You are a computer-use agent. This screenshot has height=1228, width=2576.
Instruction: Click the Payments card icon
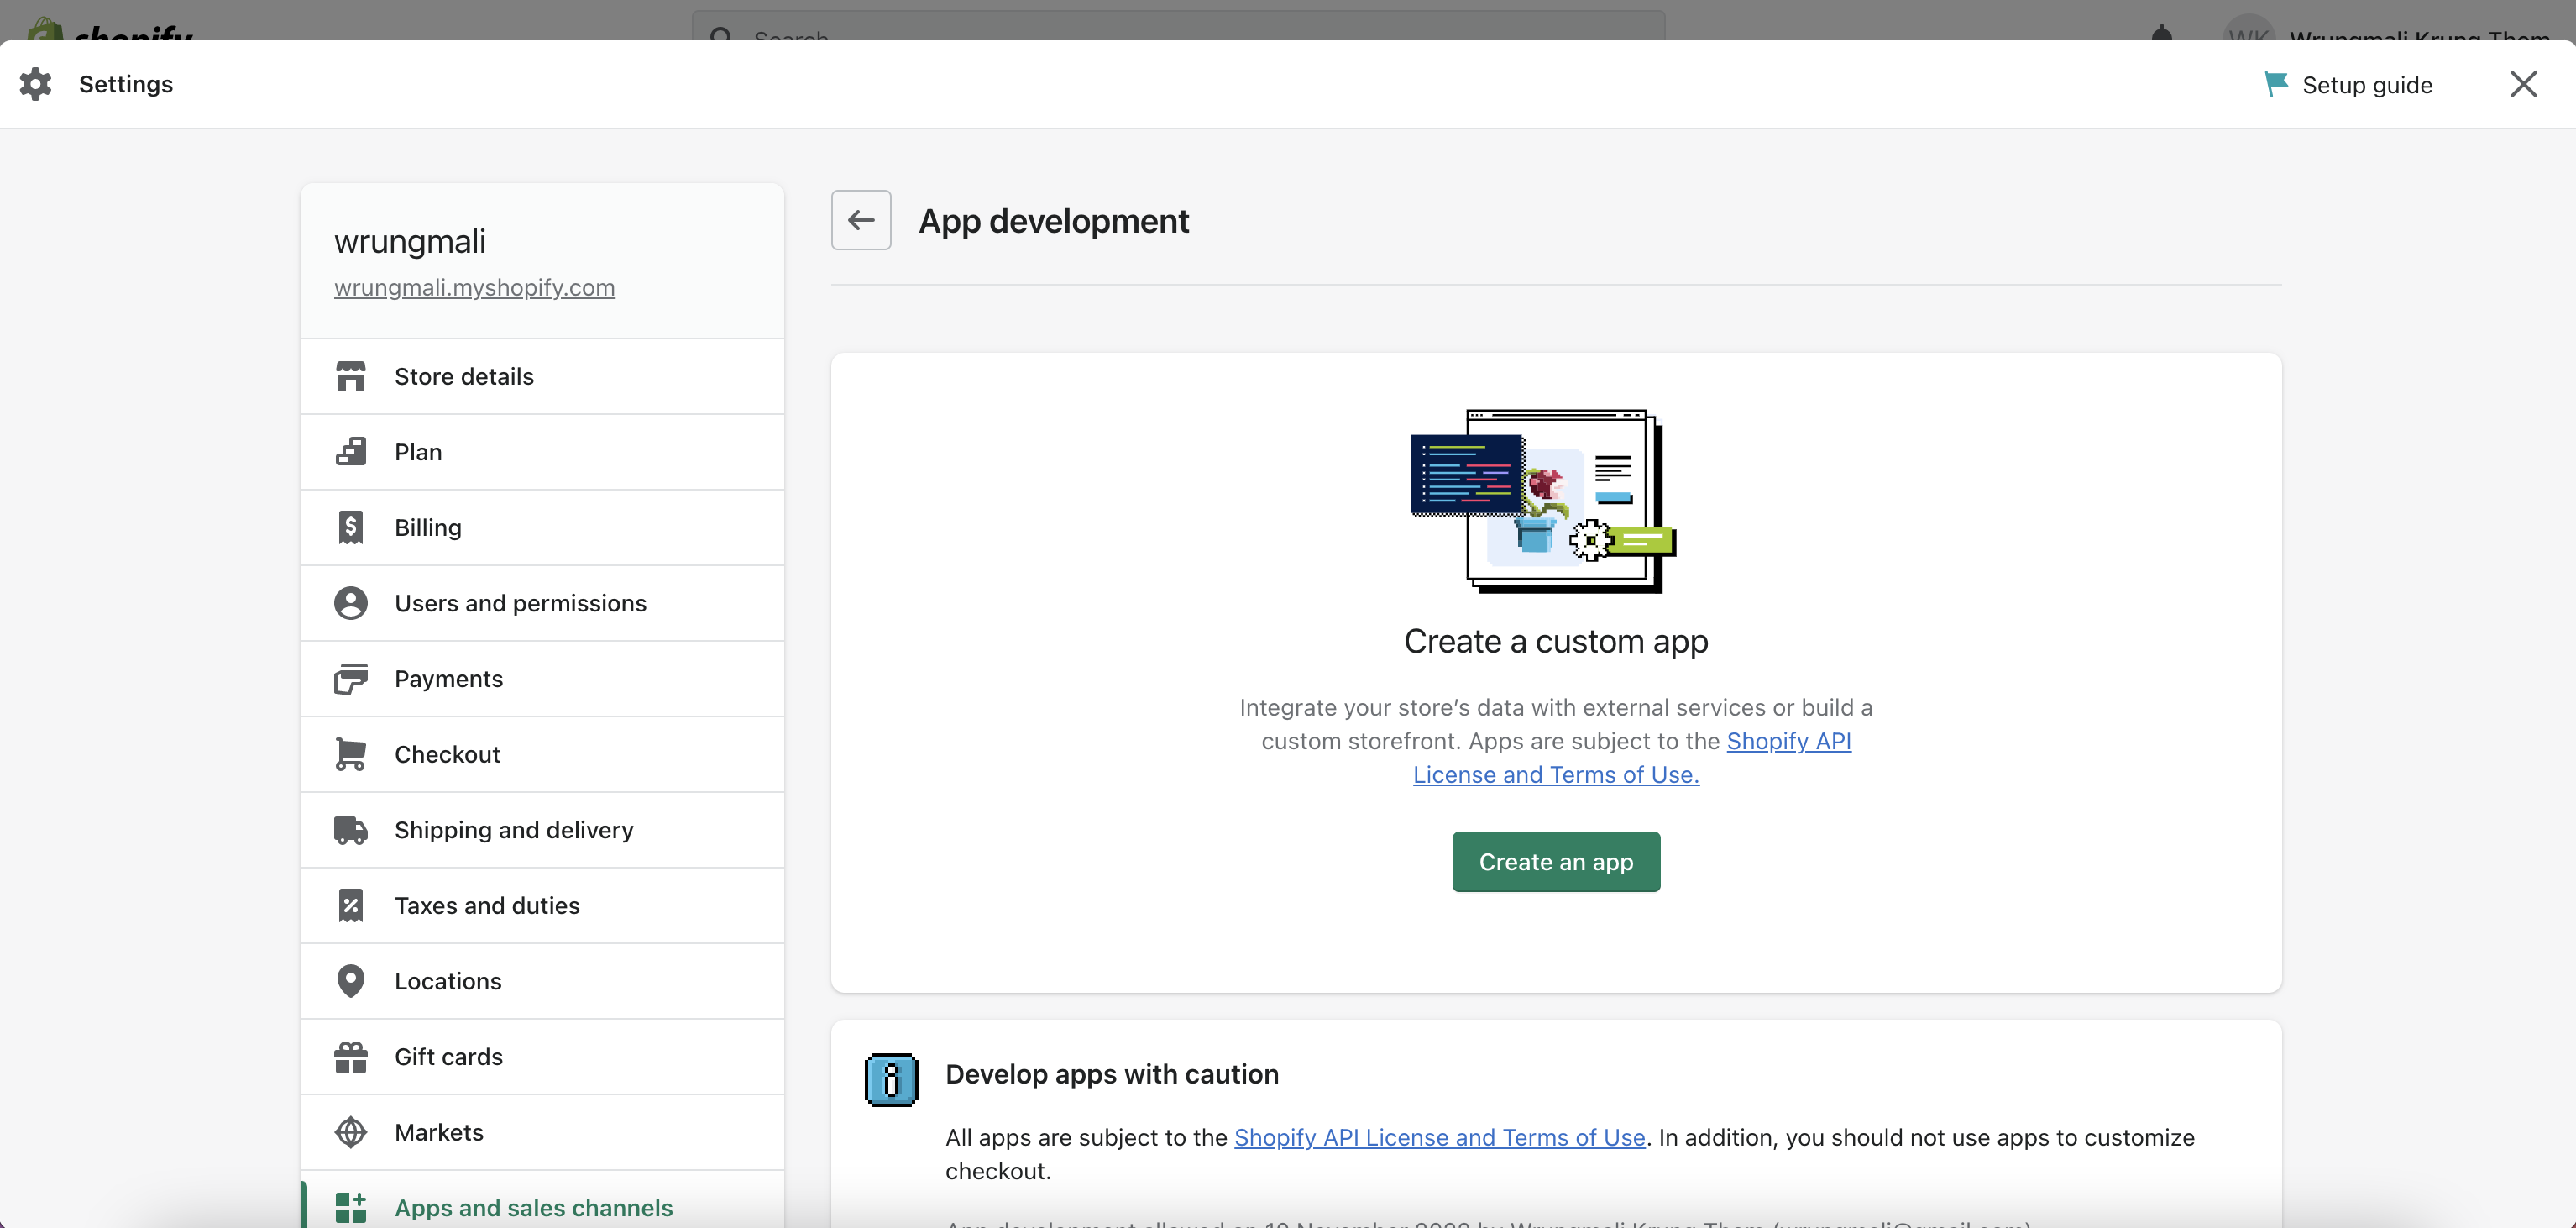[x=351, y=679]
